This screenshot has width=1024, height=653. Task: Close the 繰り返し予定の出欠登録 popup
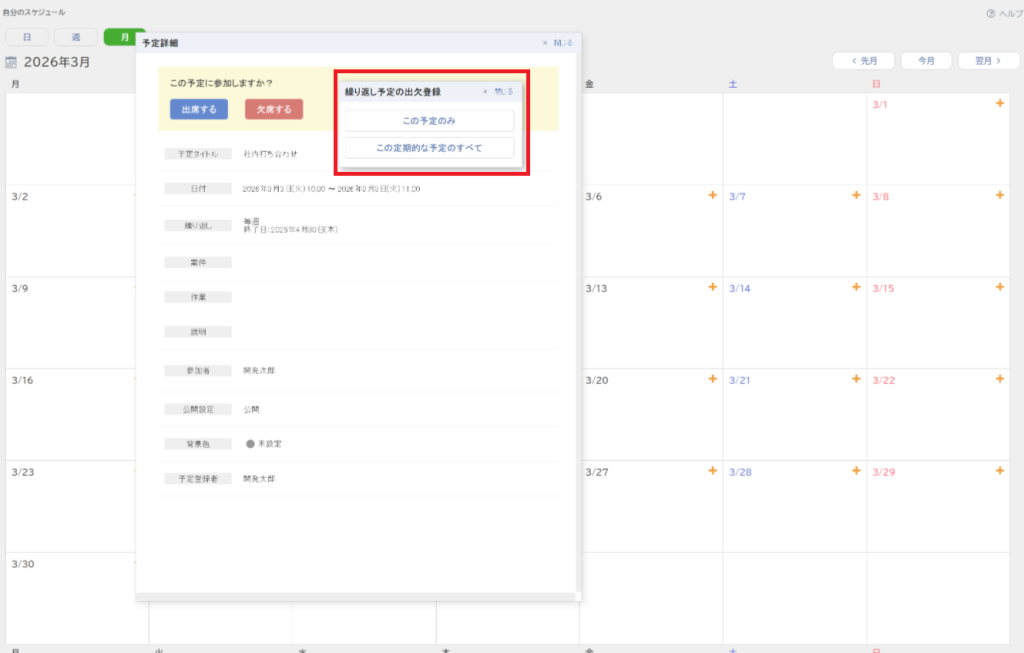pos(498,91)
